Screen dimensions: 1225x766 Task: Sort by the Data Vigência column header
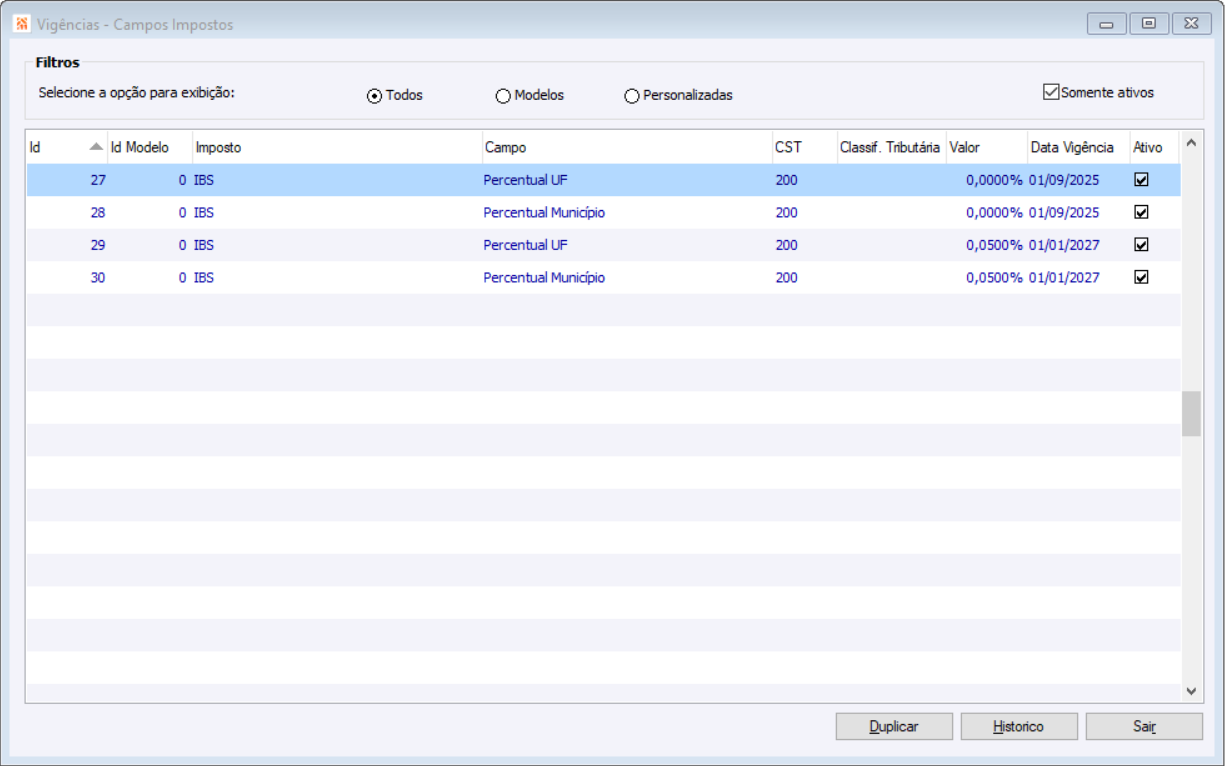coord(1079,147)
